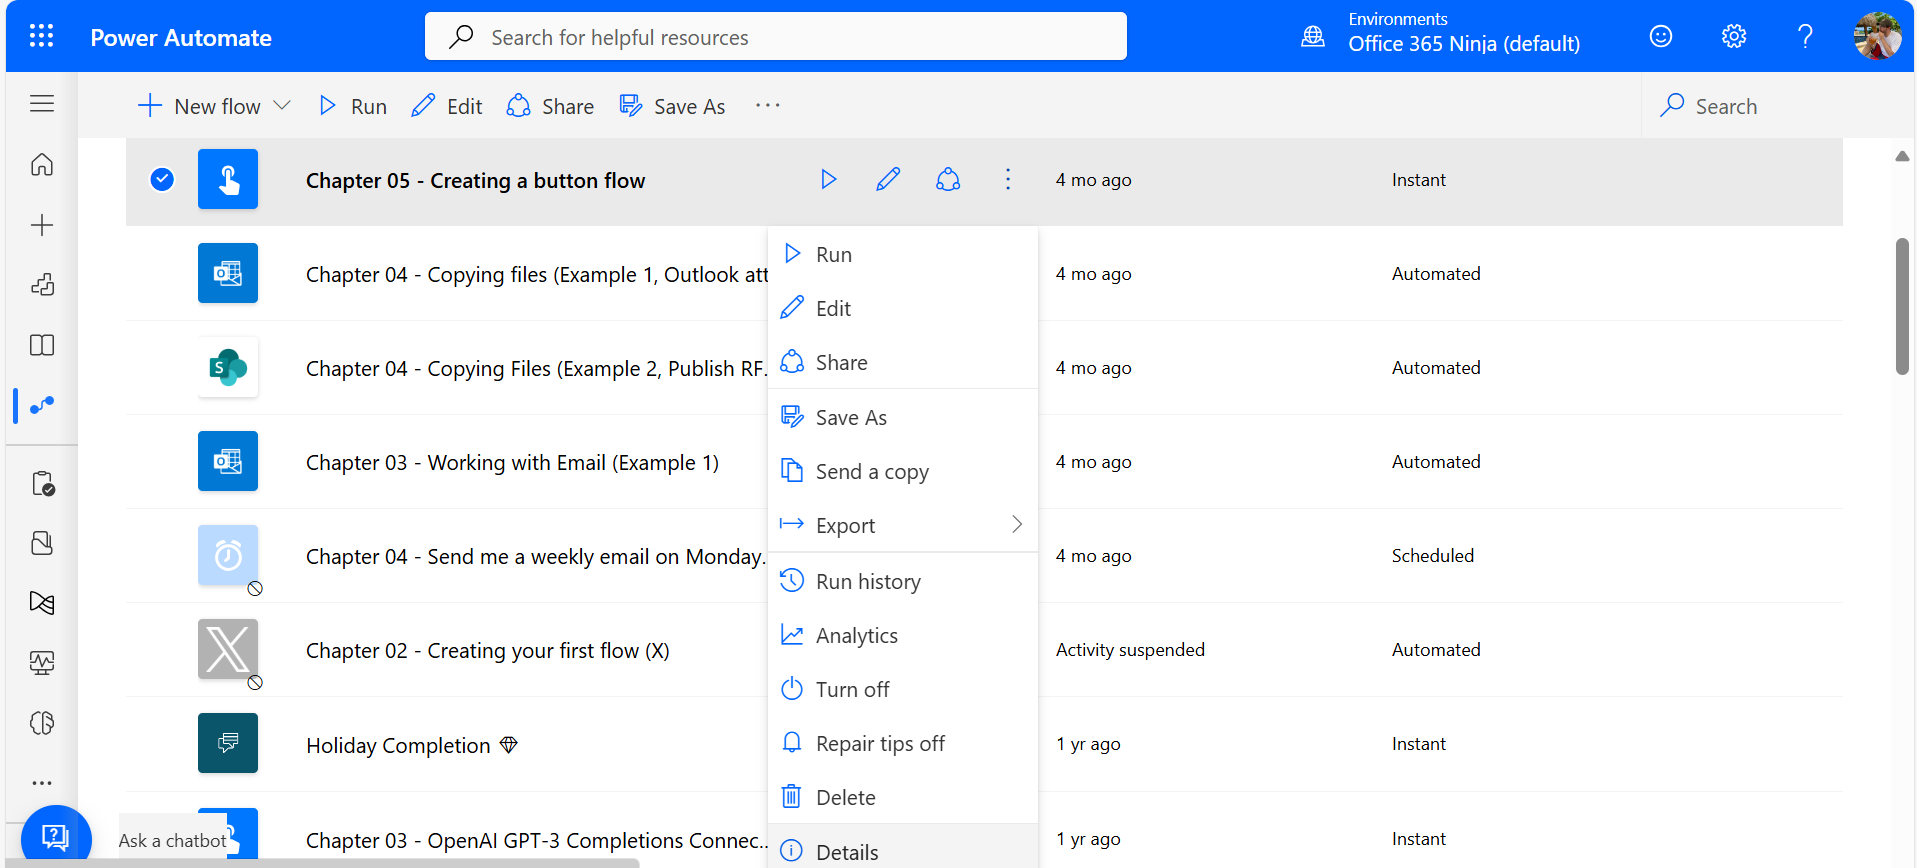Click the vertical scrollbar thumb
The image size is (1917, 868).
coord(1902,306)
